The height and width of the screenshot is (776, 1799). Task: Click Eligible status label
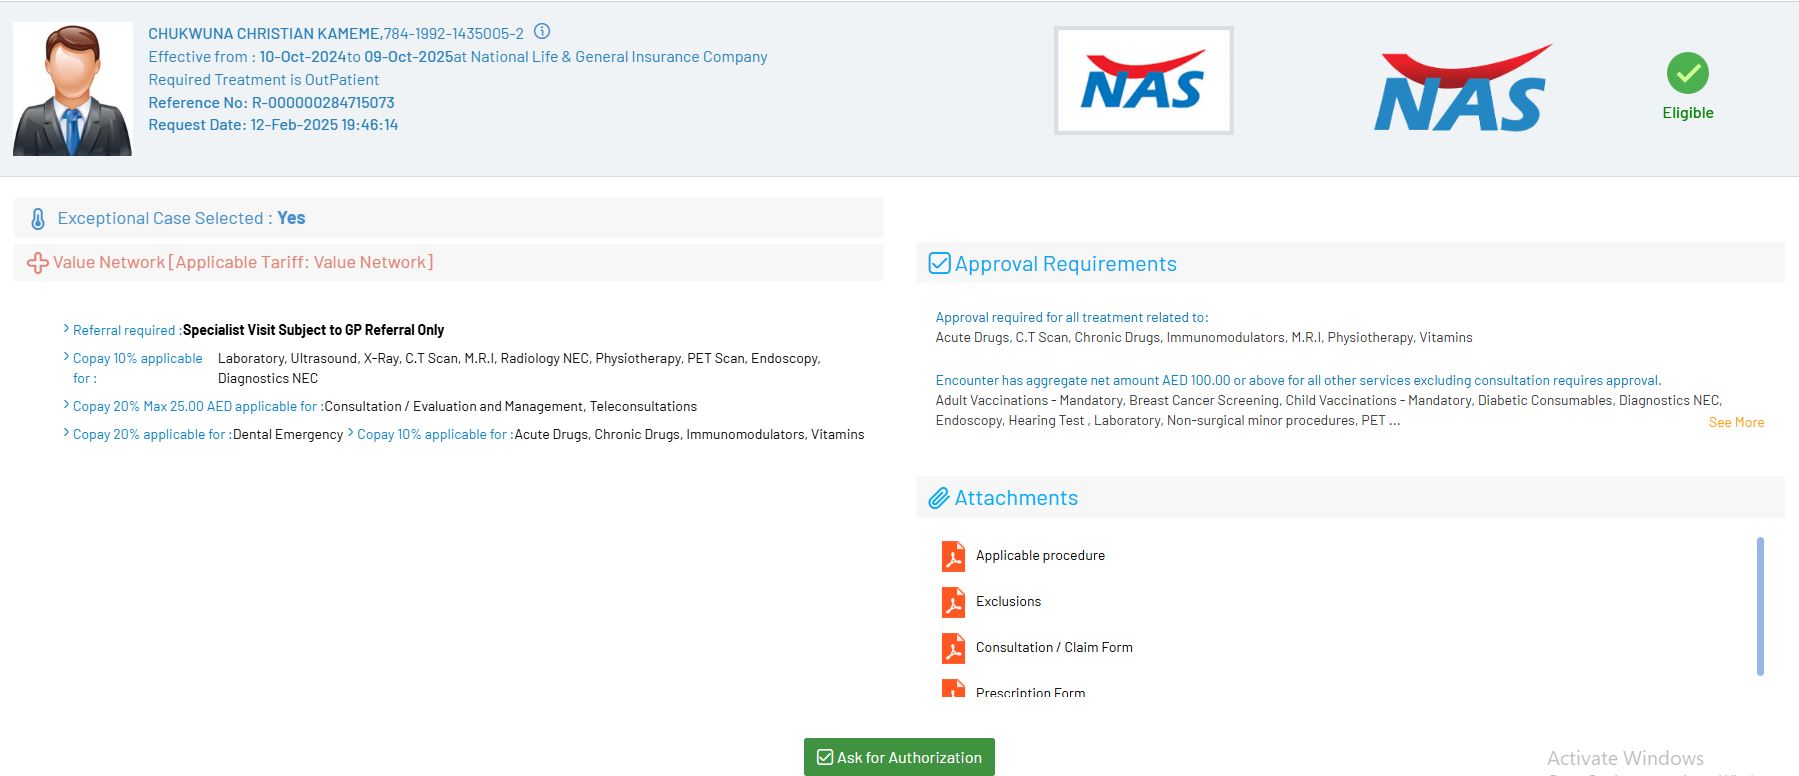coord(1688,113)
